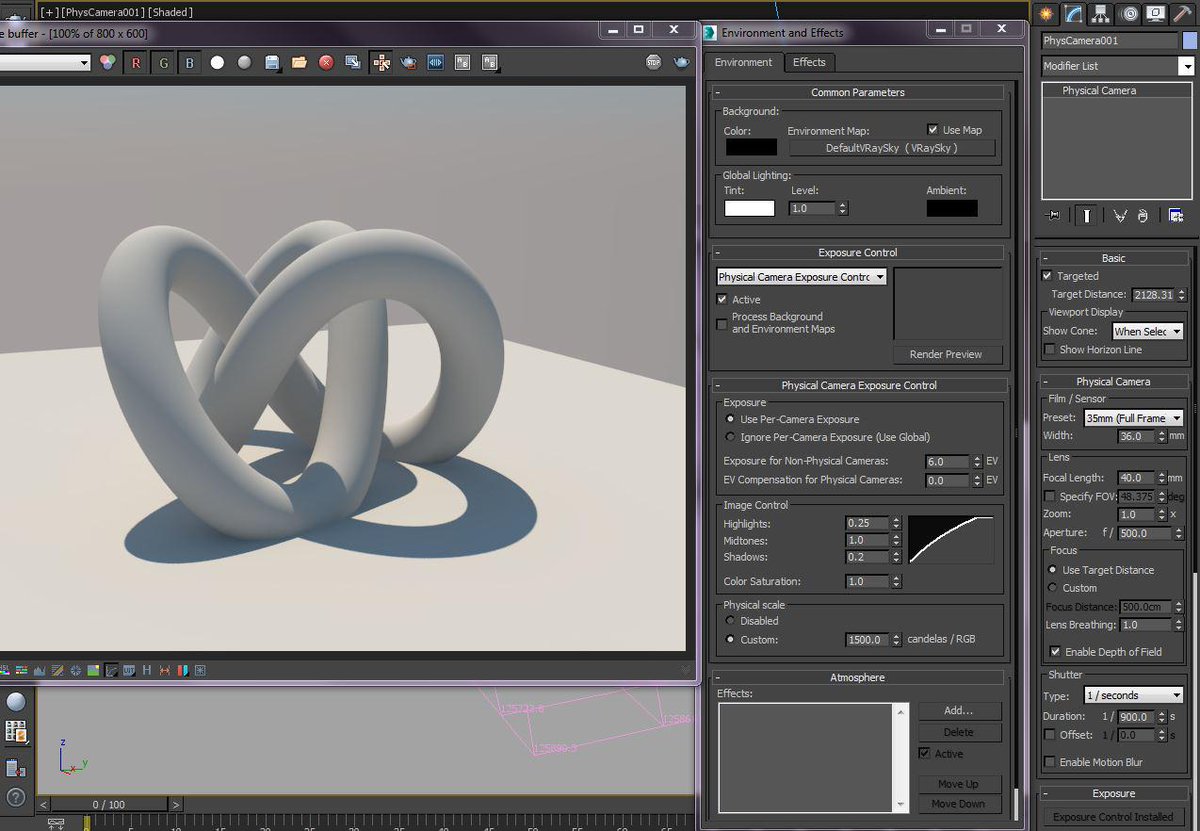Screen dimensions: 1200x831
Task: Duplicate frame buffer to 3ds Max window
Action: pos(353,63)
